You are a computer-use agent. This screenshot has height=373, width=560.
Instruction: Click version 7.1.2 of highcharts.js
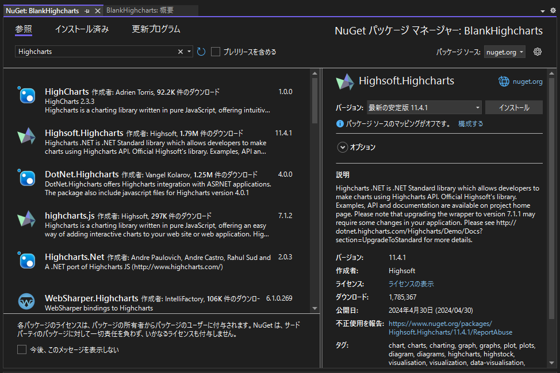click(285, 215)
